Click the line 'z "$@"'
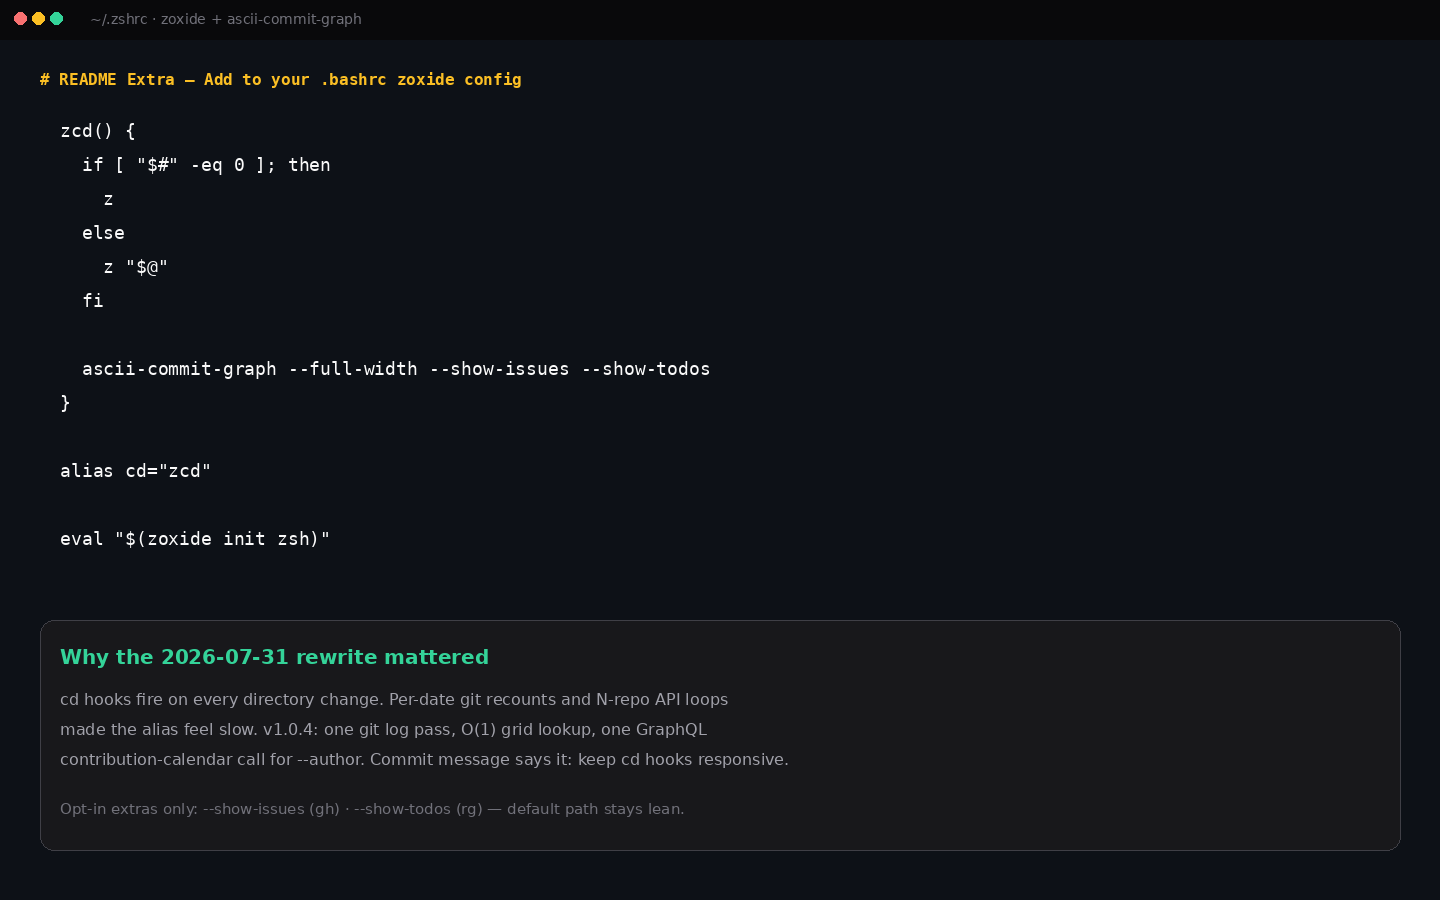 coord(136,267)
